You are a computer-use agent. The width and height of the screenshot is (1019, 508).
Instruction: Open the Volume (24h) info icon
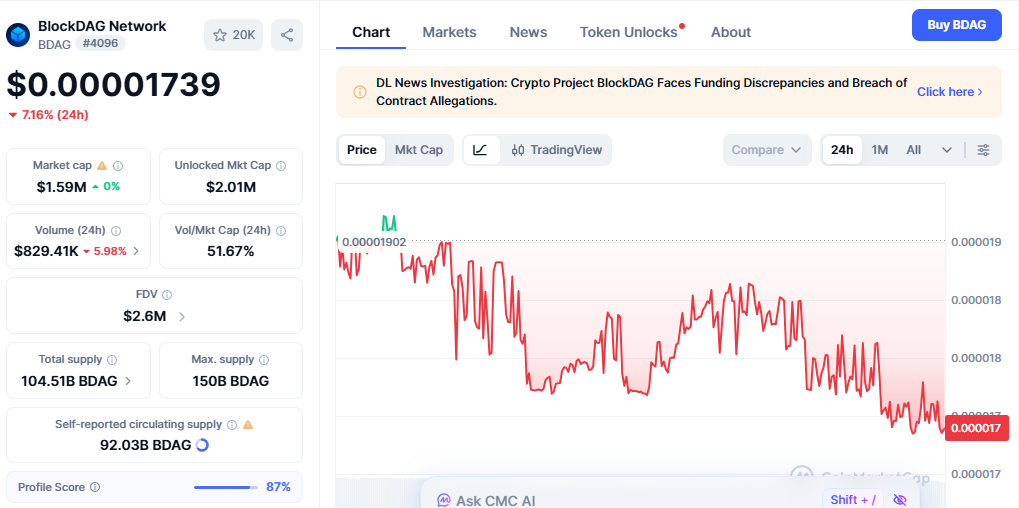click(x=116, y=231)
